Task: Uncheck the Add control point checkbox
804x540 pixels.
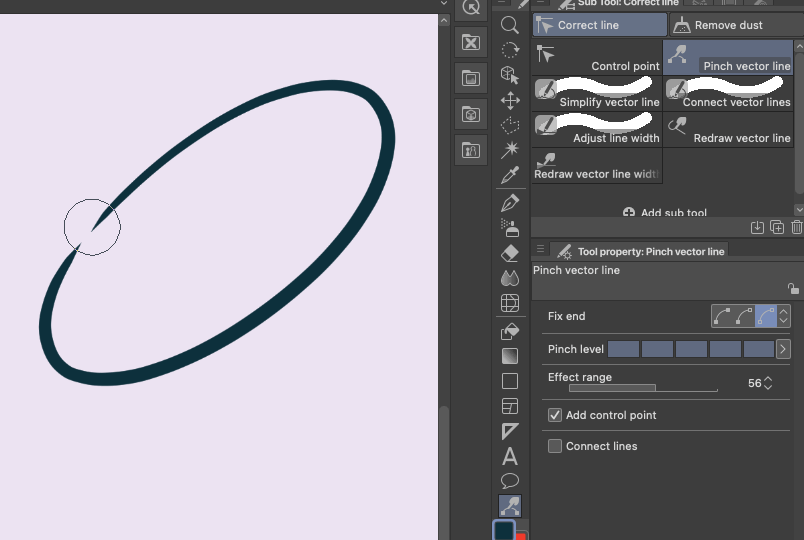Action: (x=555, y=415)
